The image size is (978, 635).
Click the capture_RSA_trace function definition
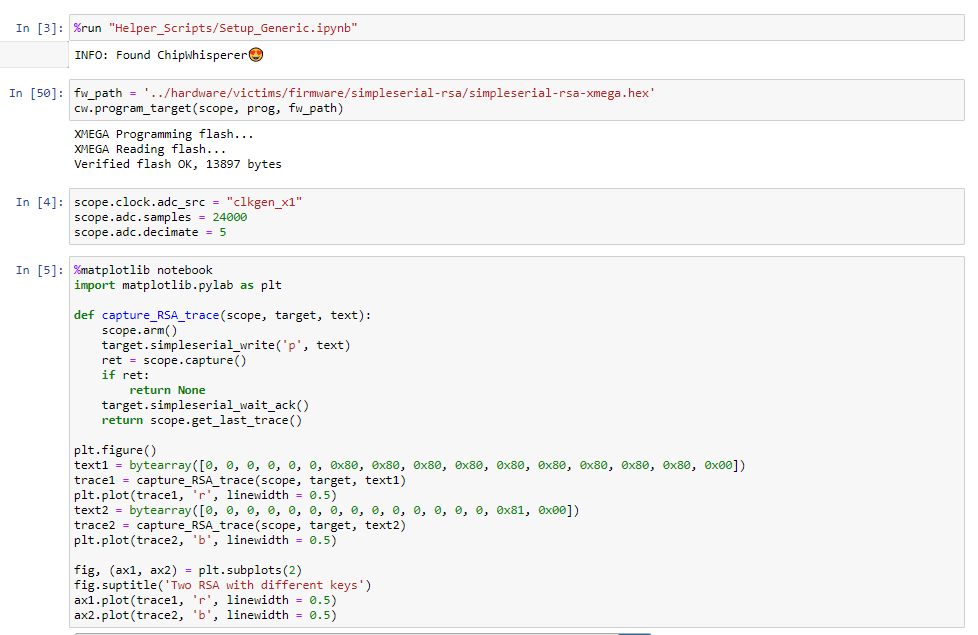222,315
